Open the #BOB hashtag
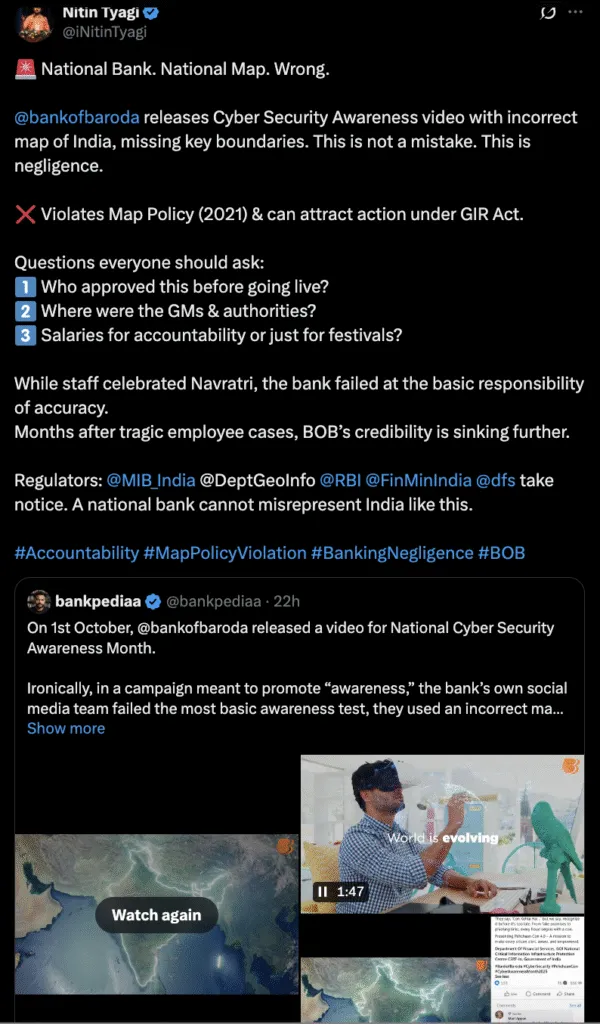The height and width of the screenshot is (1024, 600). 502,553
